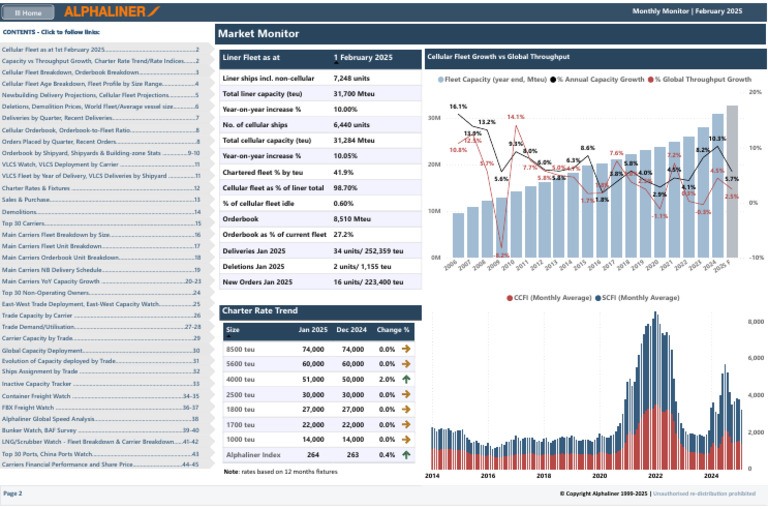Open Bunker Watch, BAF Survey link
The width and height of the screenshot is (768, 509).
coord(100,430)
